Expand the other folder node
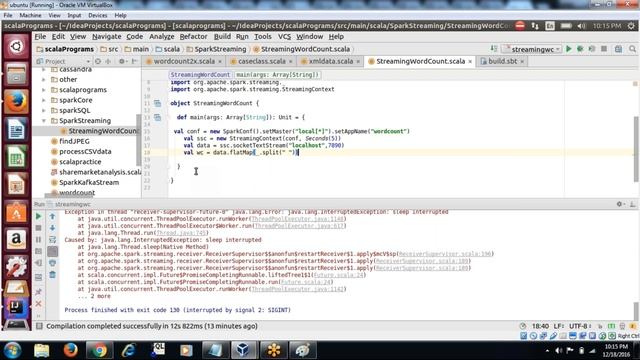Viewport: 640px width, 360px height. [x=44, y=80]
